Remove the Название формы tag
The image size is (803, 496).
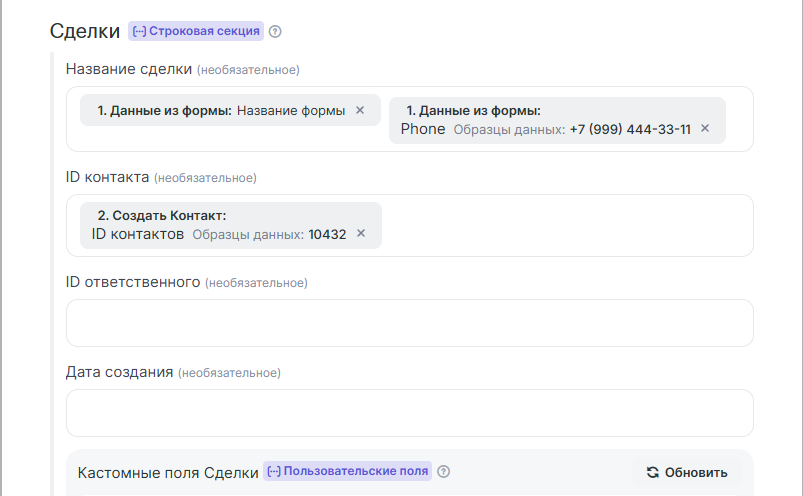[x=360, y=110]
